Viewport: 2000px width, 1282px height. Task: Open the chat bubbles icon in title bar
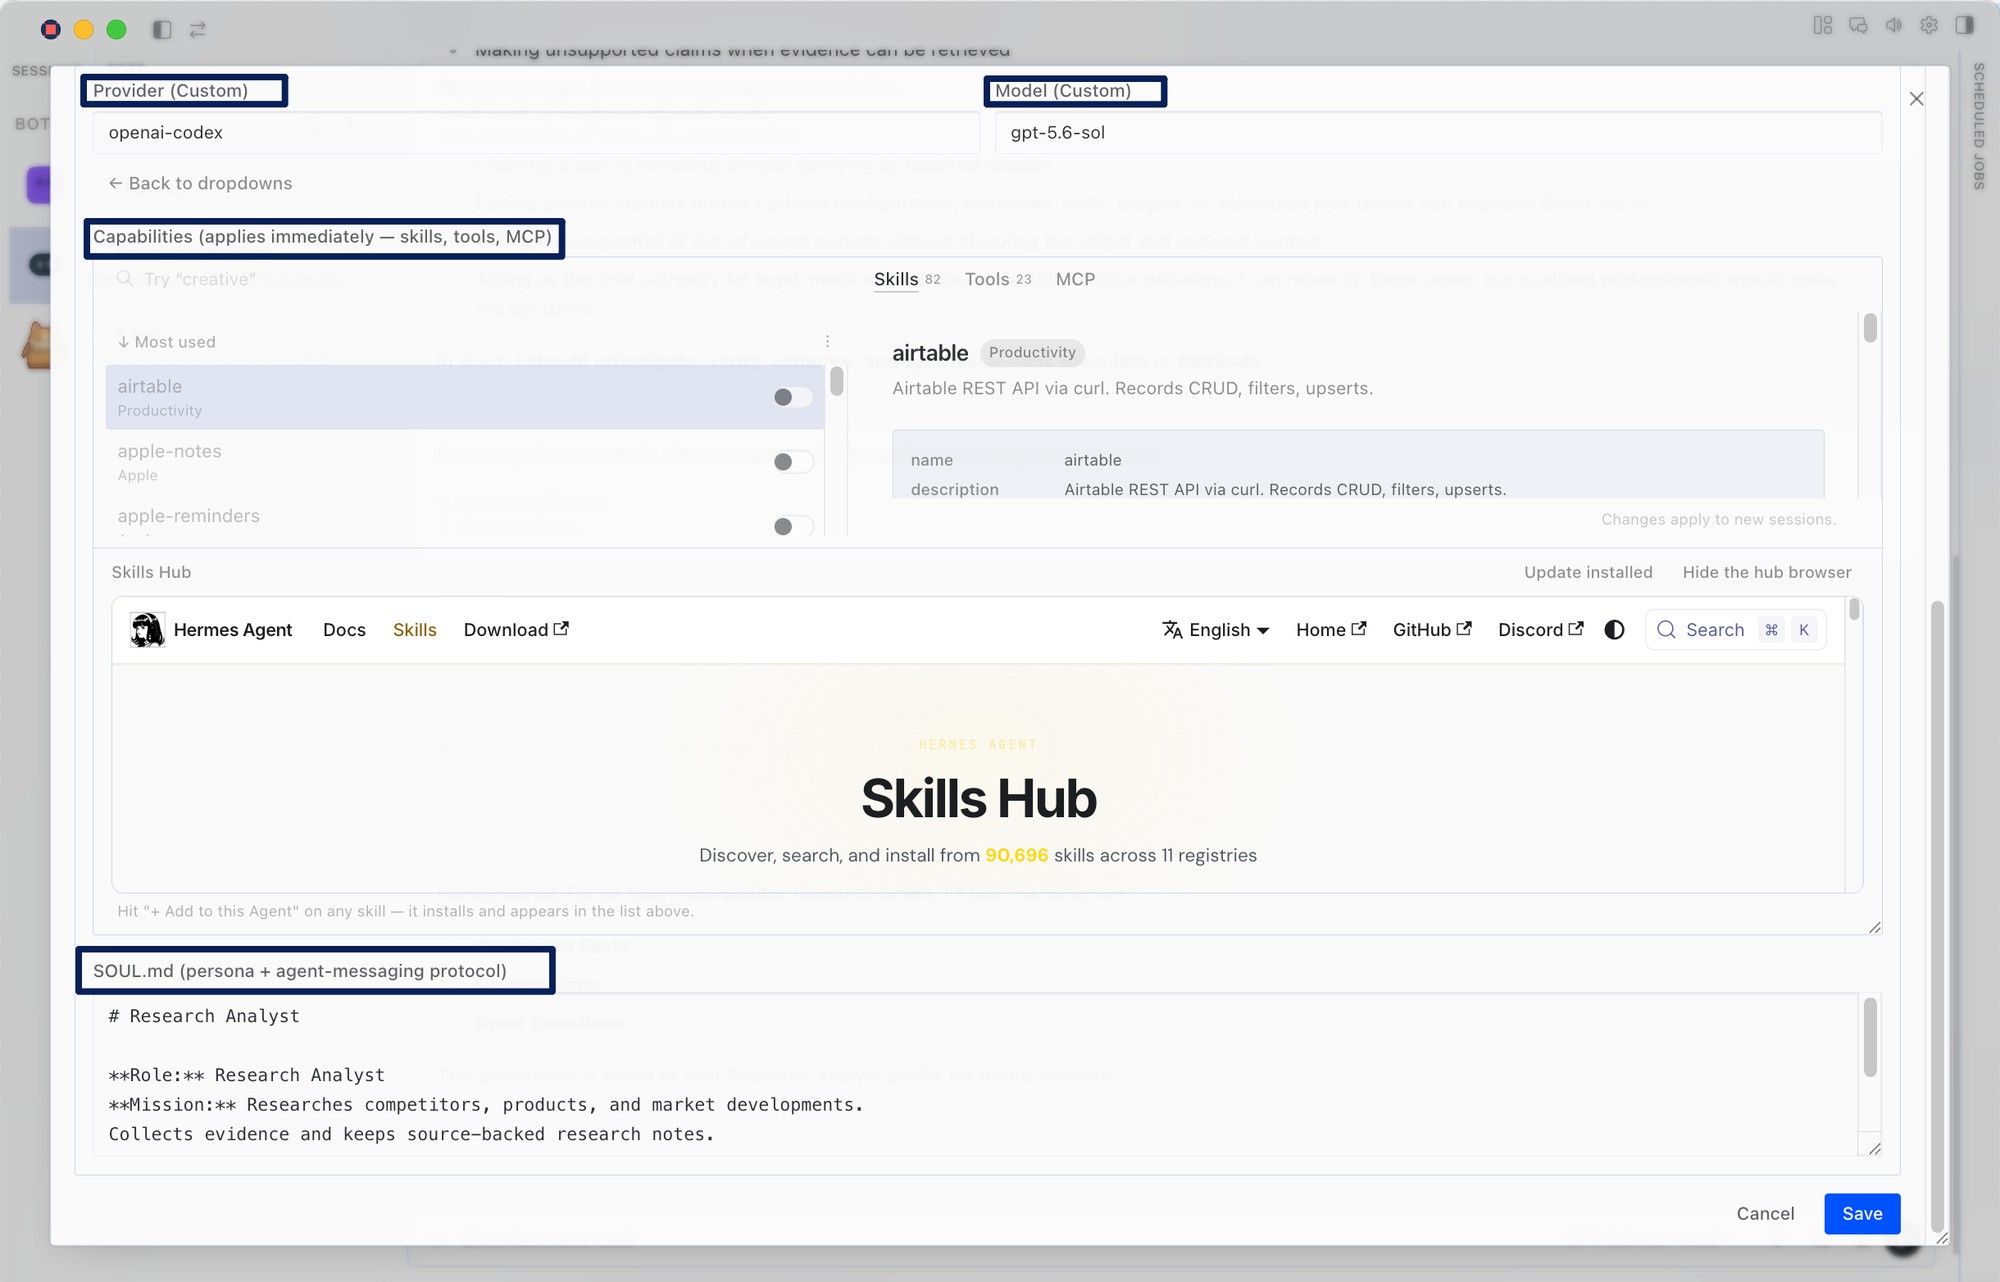(x=1858, y=26)
